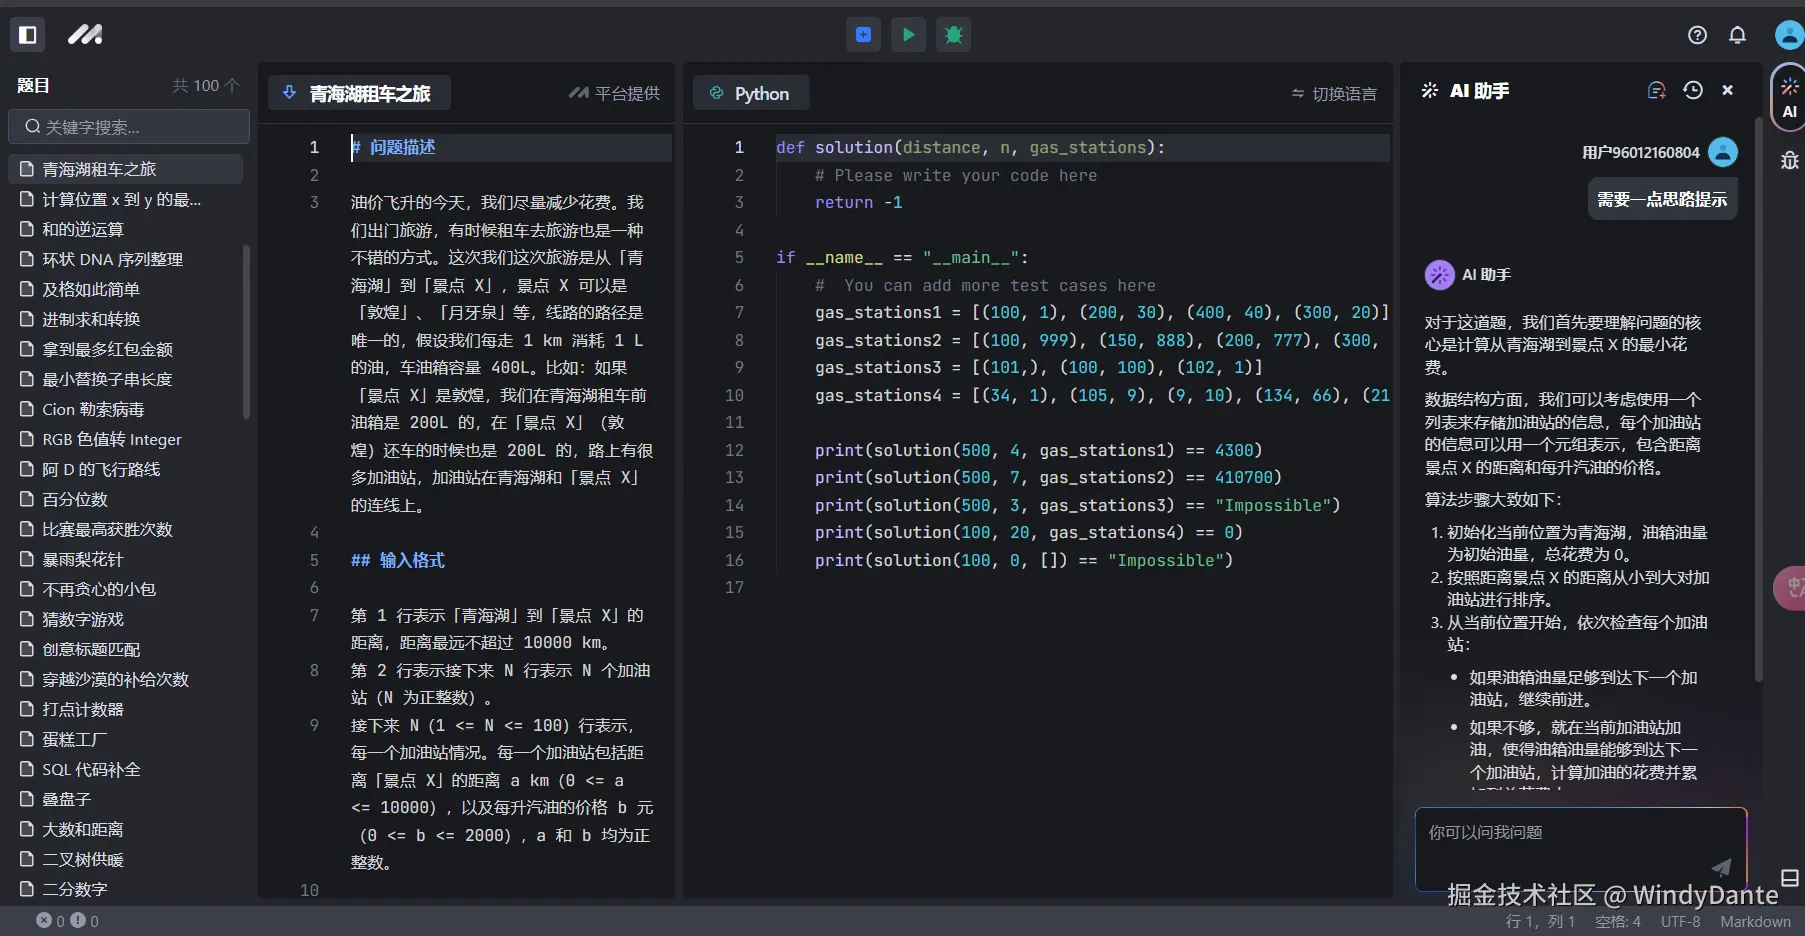Select the 青海湖租车之旅 description tab
The height and width of the screenshot is (936, 1805).
point(359,94)
